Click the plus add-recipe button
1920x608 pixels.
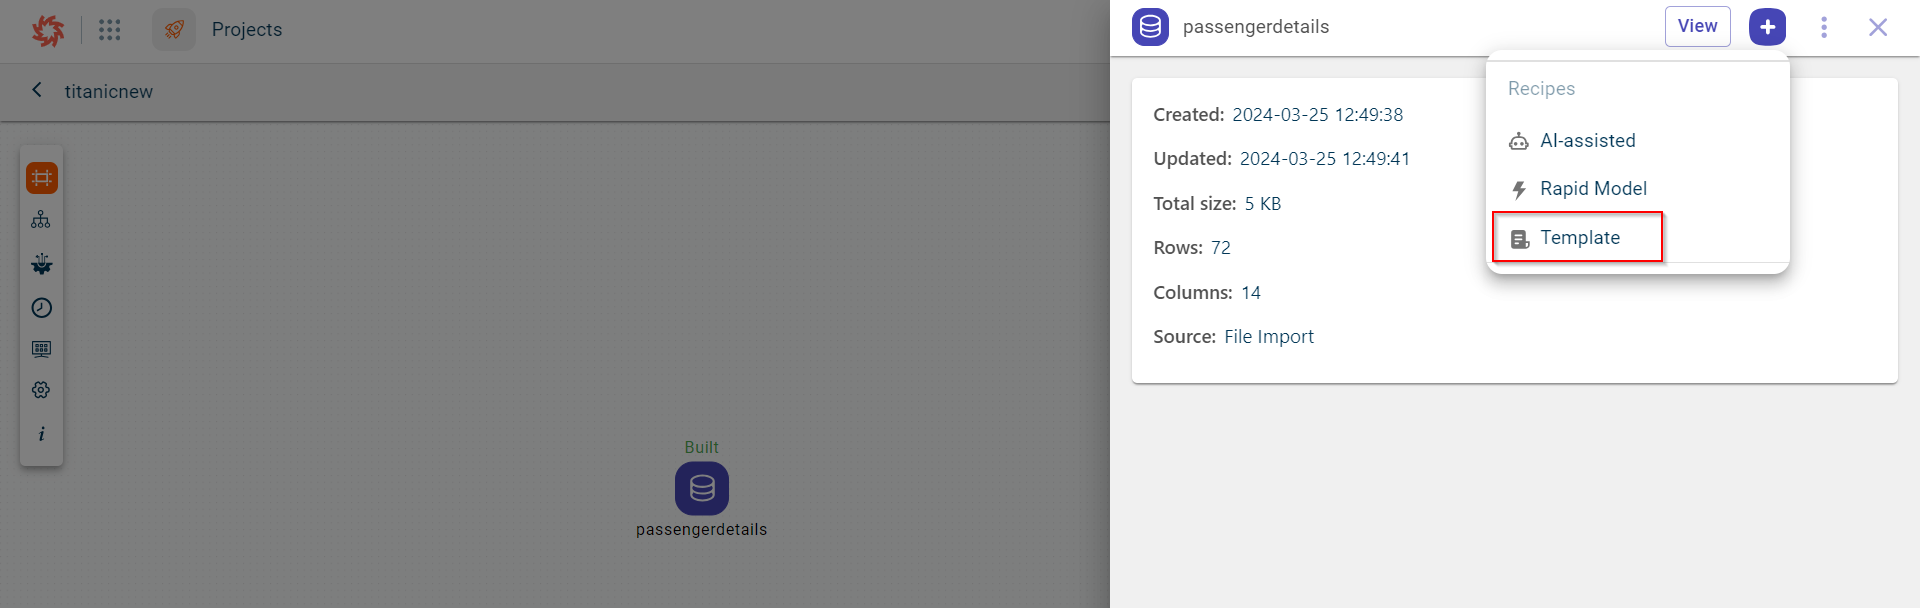[x=1767, y=27]
